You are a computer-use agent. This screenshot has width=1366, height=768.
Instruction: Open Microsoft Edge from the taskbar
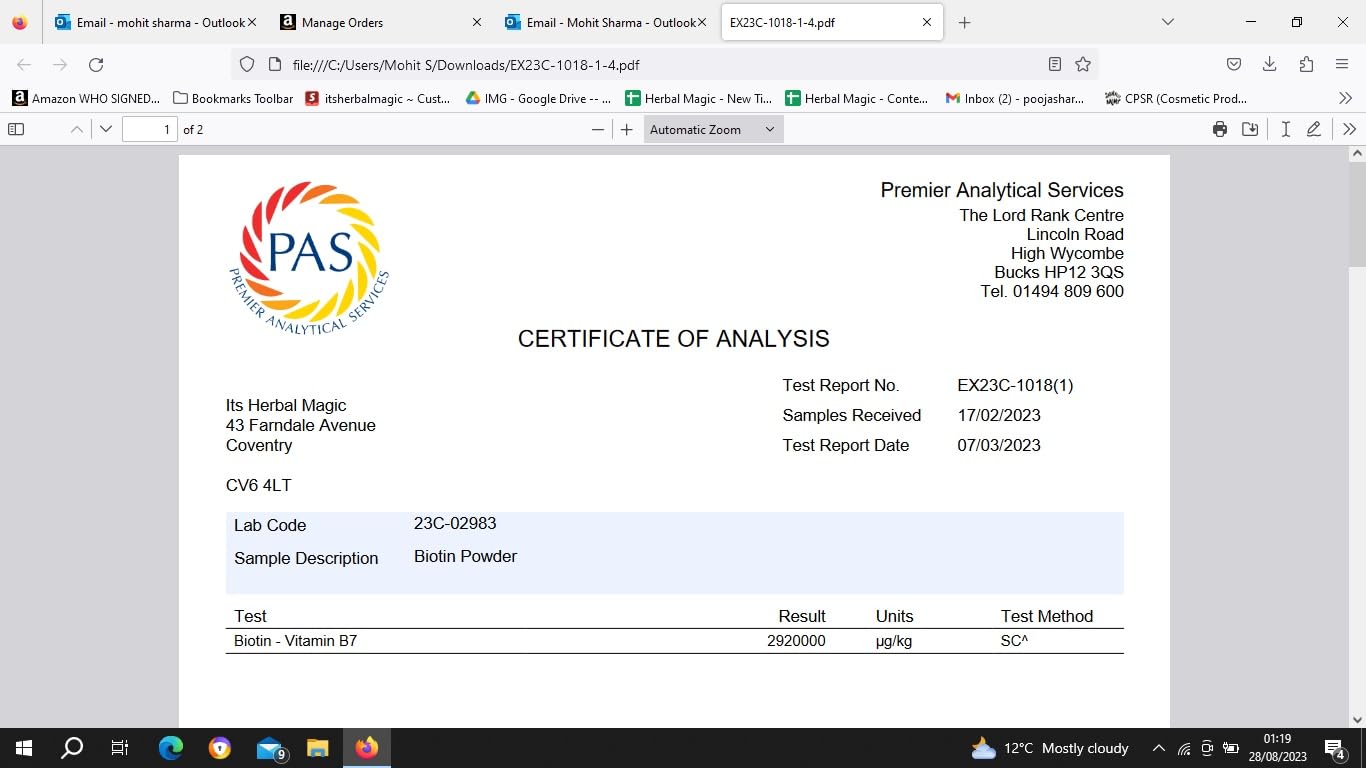pyautogui.click(x=171, y=748)
